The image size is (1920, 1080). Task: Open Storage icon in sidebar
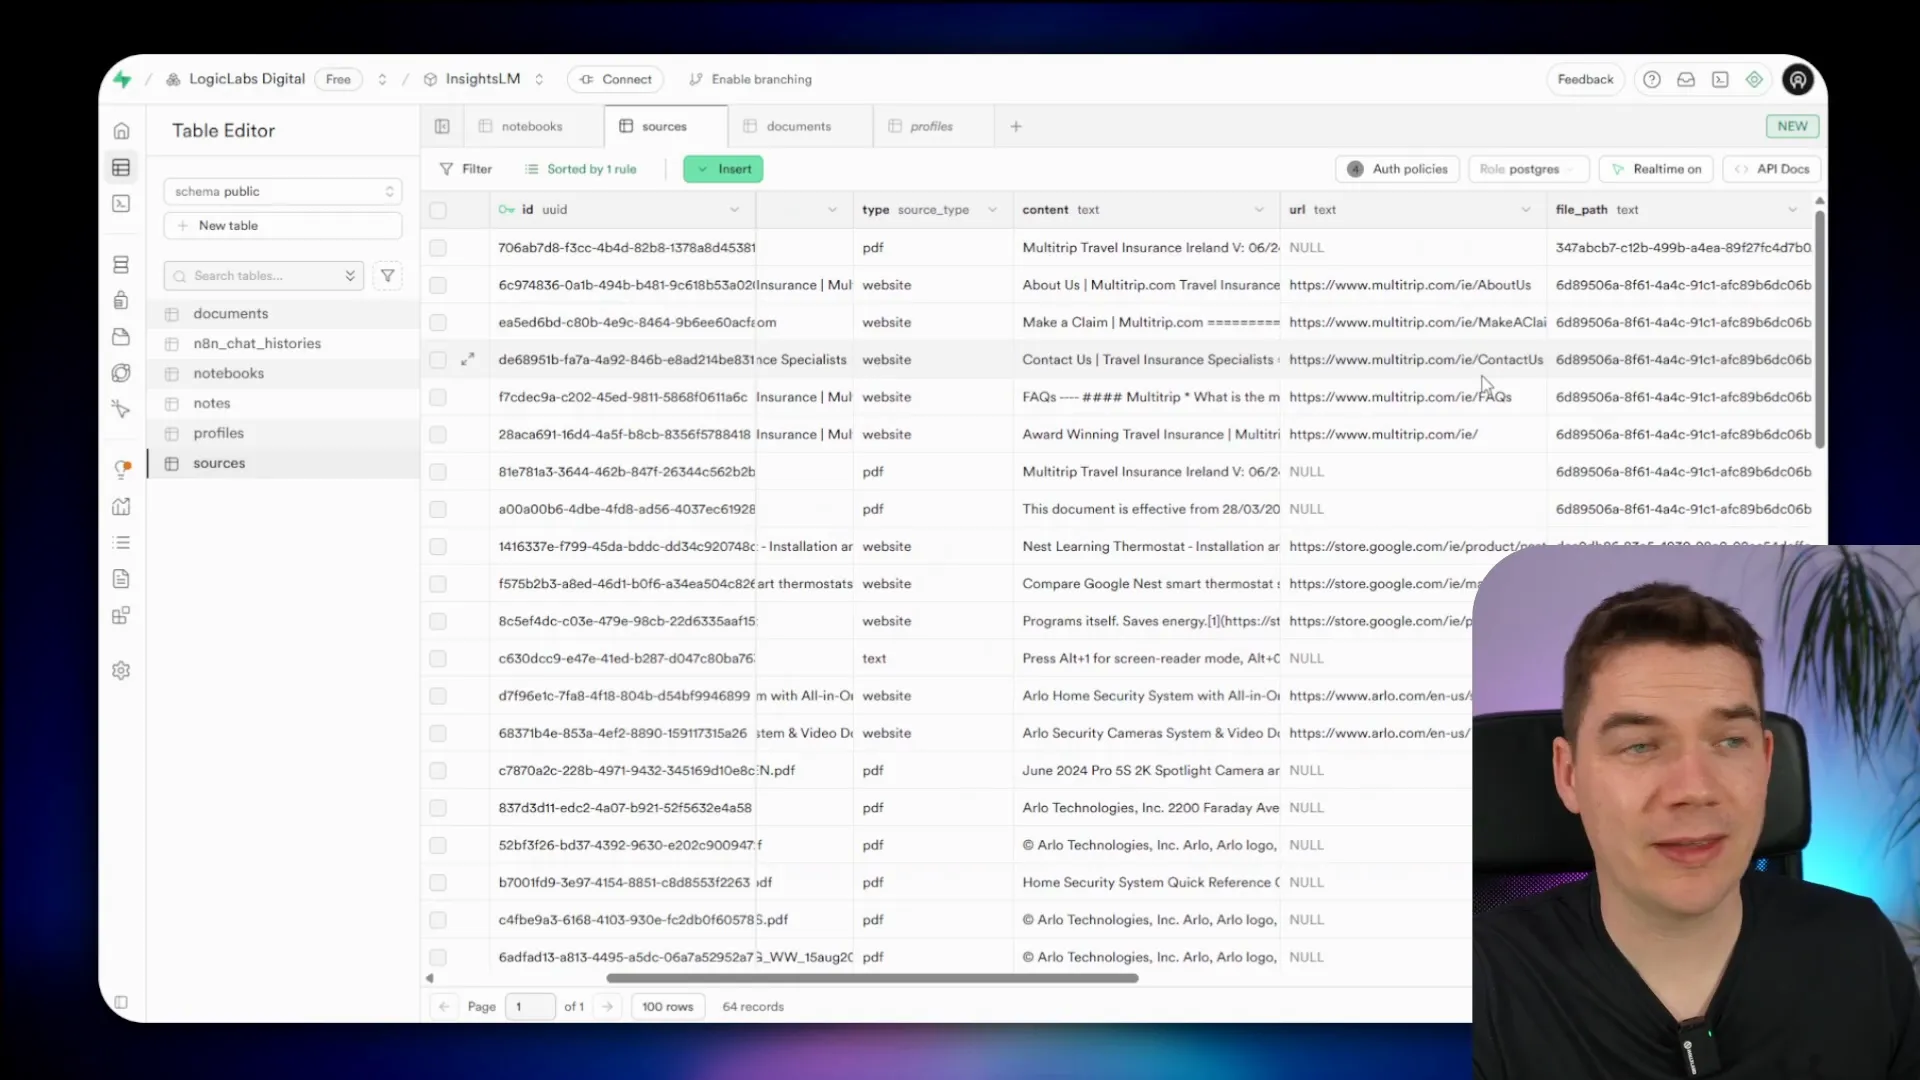(x=121, y=337)
